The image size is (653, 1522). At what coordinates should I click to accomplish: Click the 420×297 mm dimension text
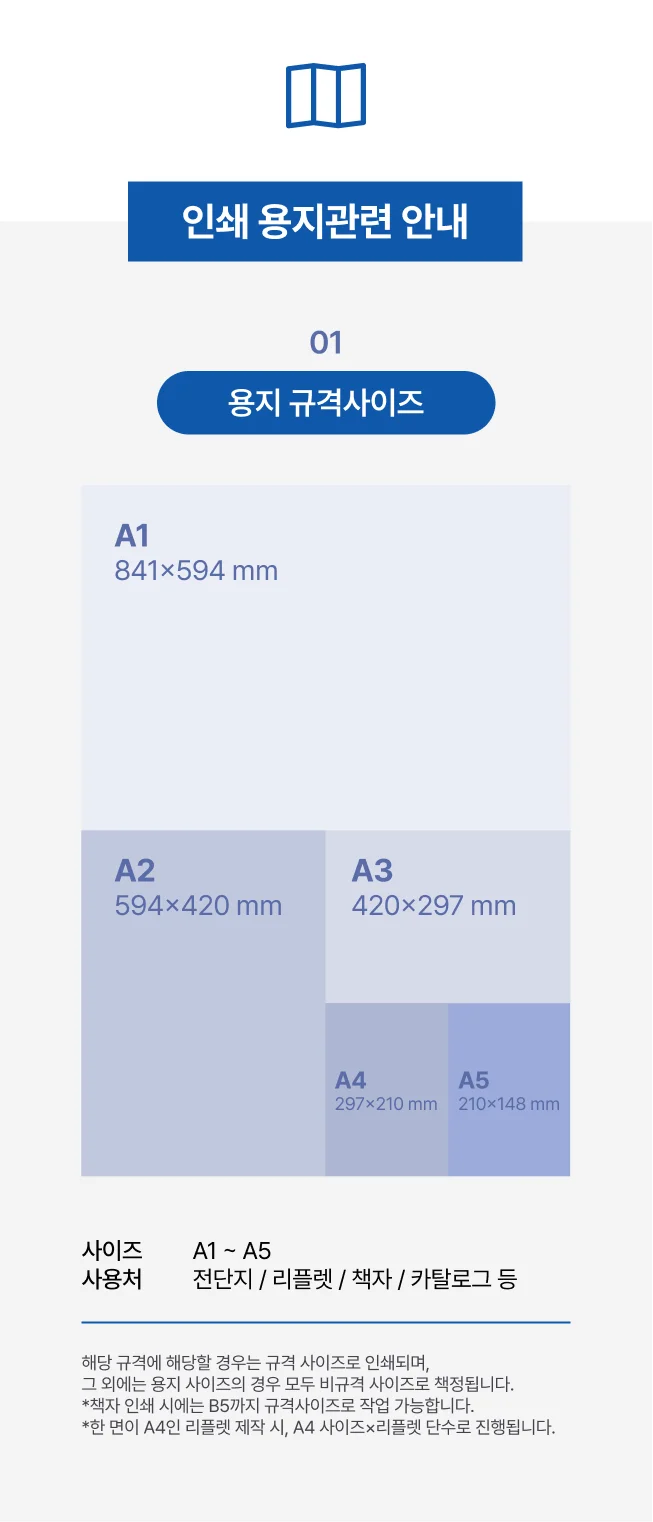433,906
